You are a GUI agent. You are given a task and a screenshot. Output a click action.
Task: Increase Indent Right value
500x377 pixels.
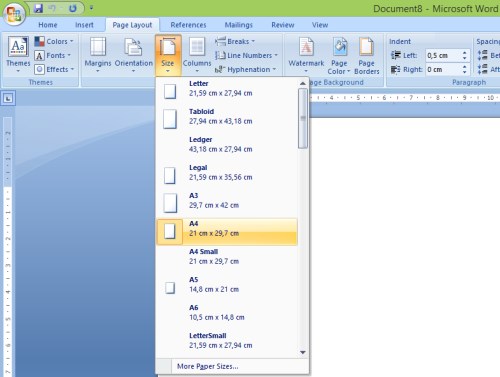click(x=465, y=66)
